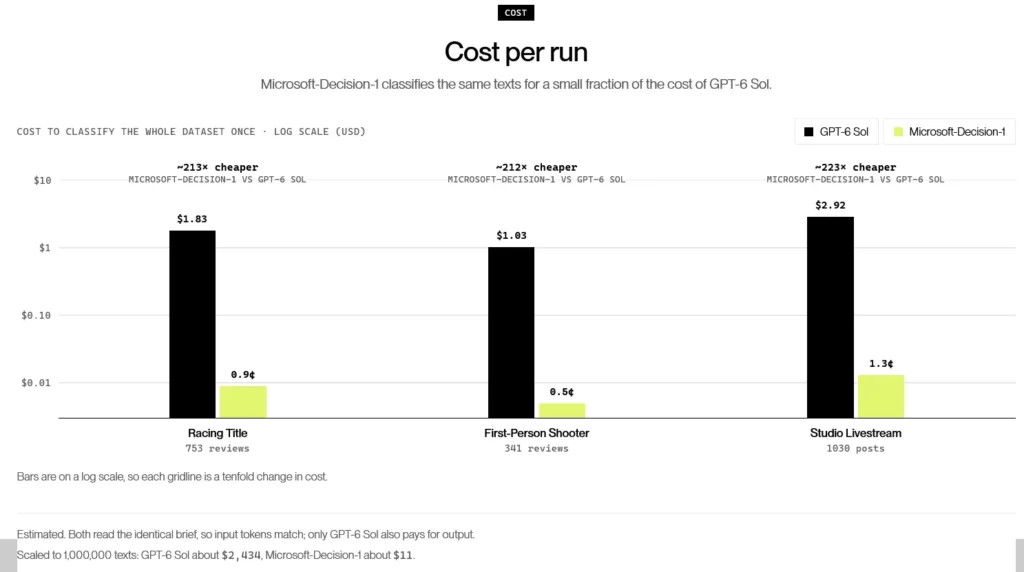1024x572 pixels.
Task: Click the First-Person Shooter category label
Action: pos(536,433)
